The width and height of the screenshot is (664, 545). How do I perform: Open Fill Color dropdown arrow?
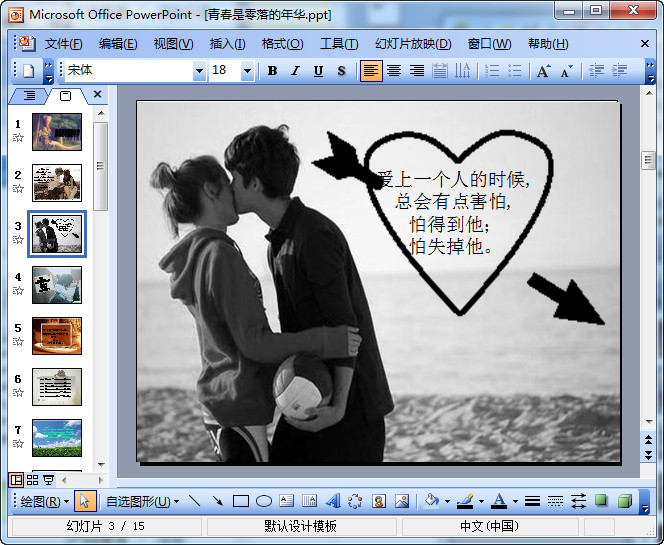tap(447, 502)
